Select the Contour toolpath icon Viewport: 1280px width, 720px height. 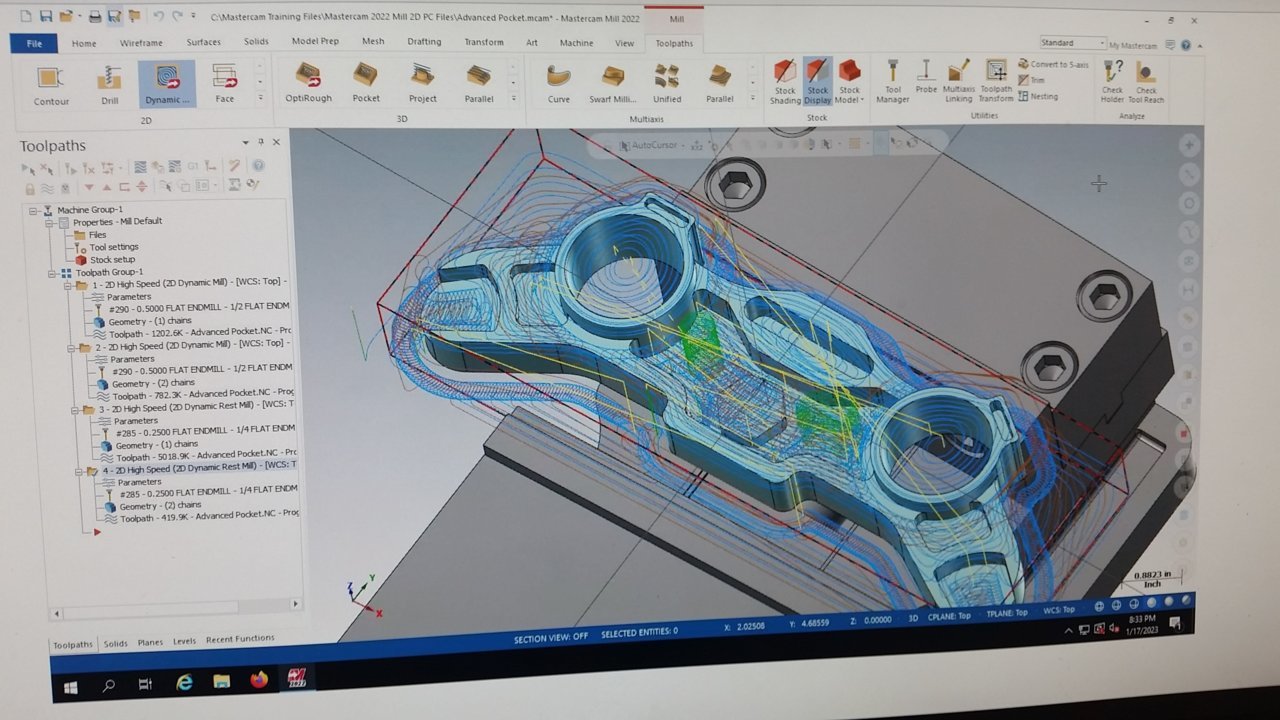[51, 85]
